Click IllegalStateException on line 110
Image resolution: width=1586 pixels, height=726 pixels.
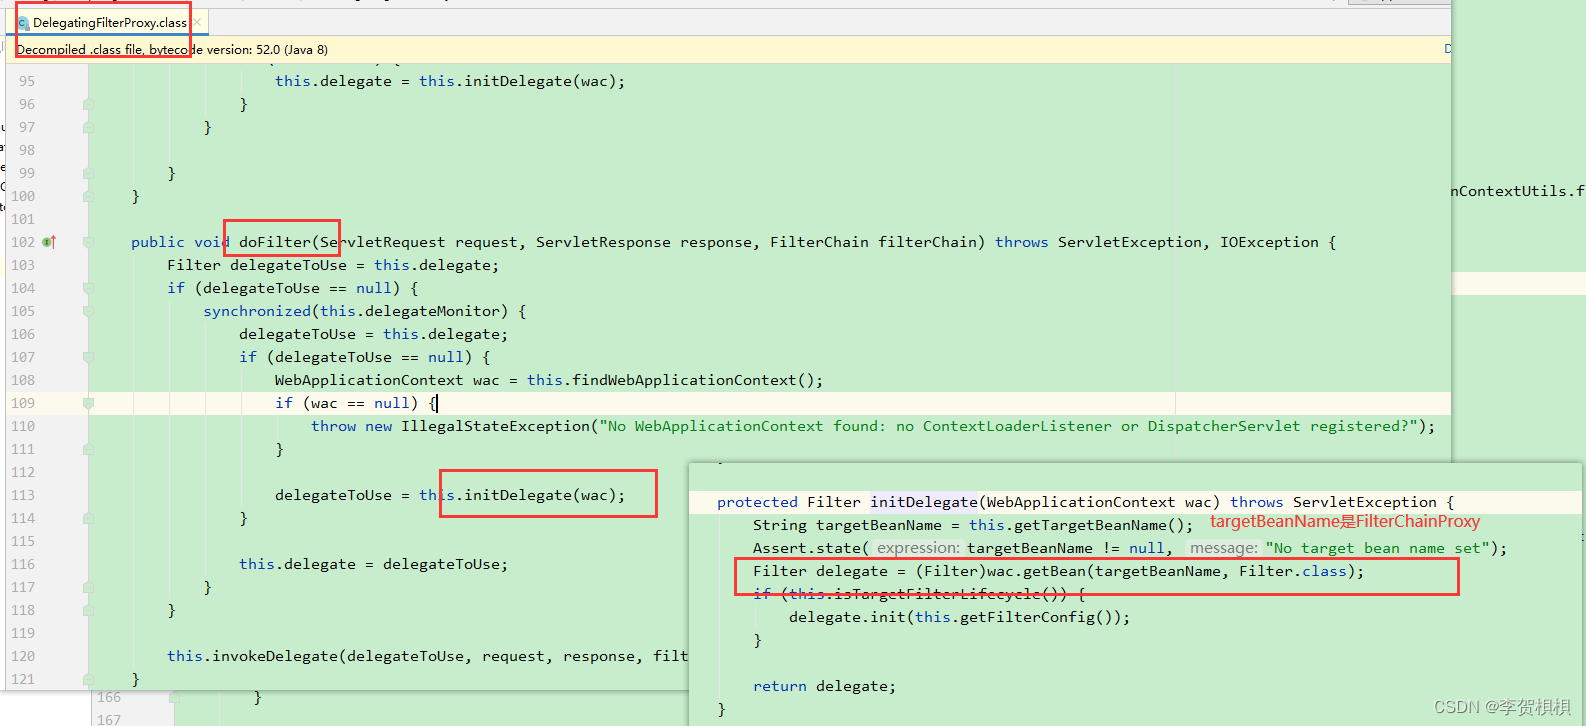pyautogui.click(x=496, y=426)
